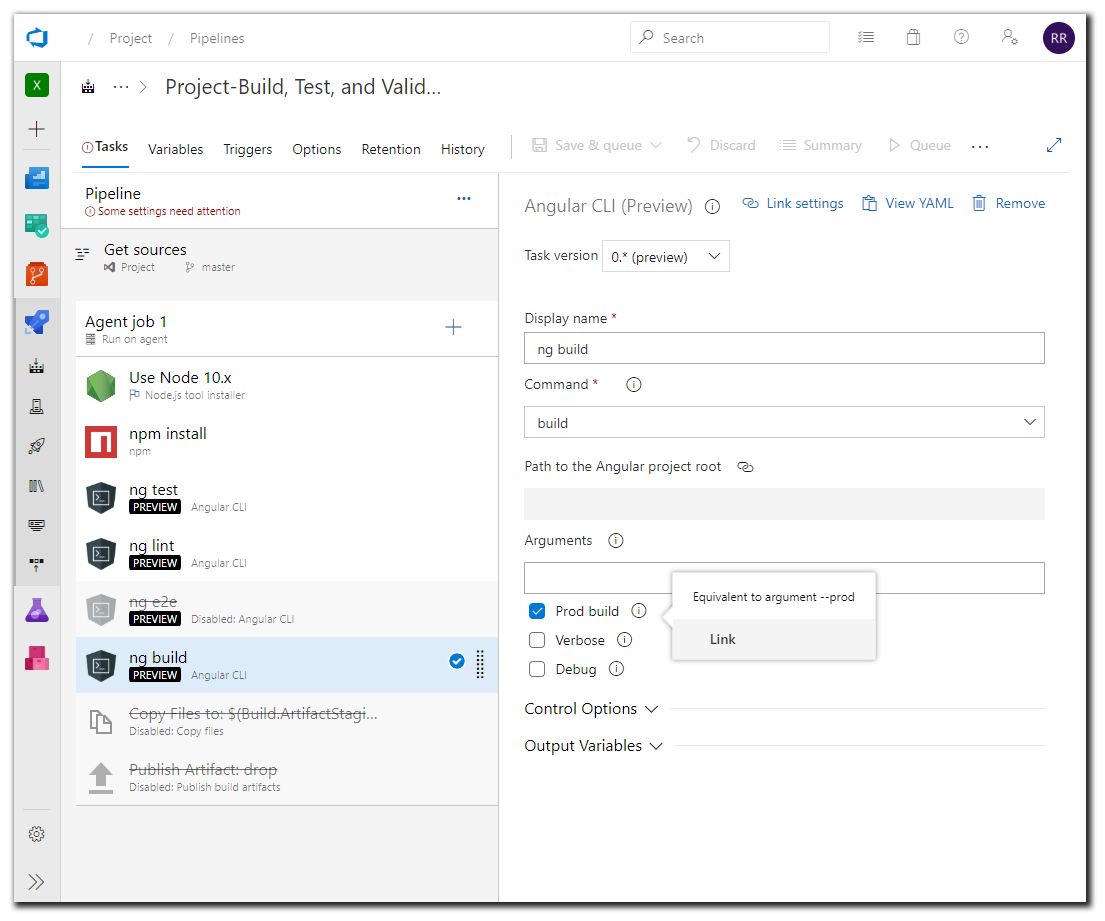The image size is (1105, 921).
Task: Open Pipeline more options ellipsis
Action: coord(464,199)
